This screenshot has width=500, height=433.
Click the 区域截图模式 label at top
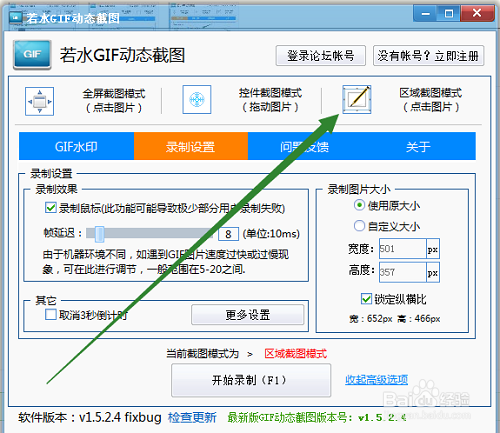[x=431, y=93]
